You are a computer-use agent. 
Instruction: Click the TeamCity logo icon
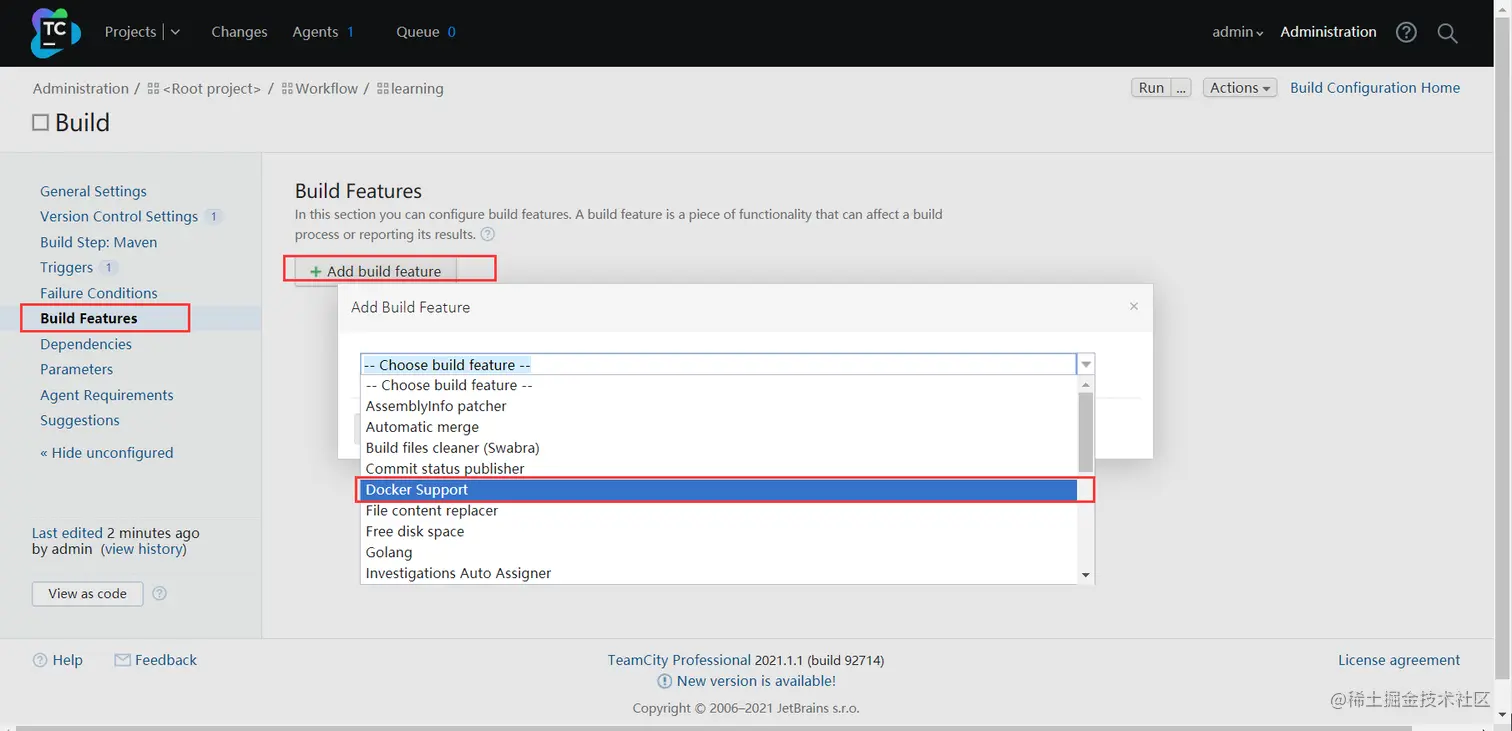[x=55, y=32]
